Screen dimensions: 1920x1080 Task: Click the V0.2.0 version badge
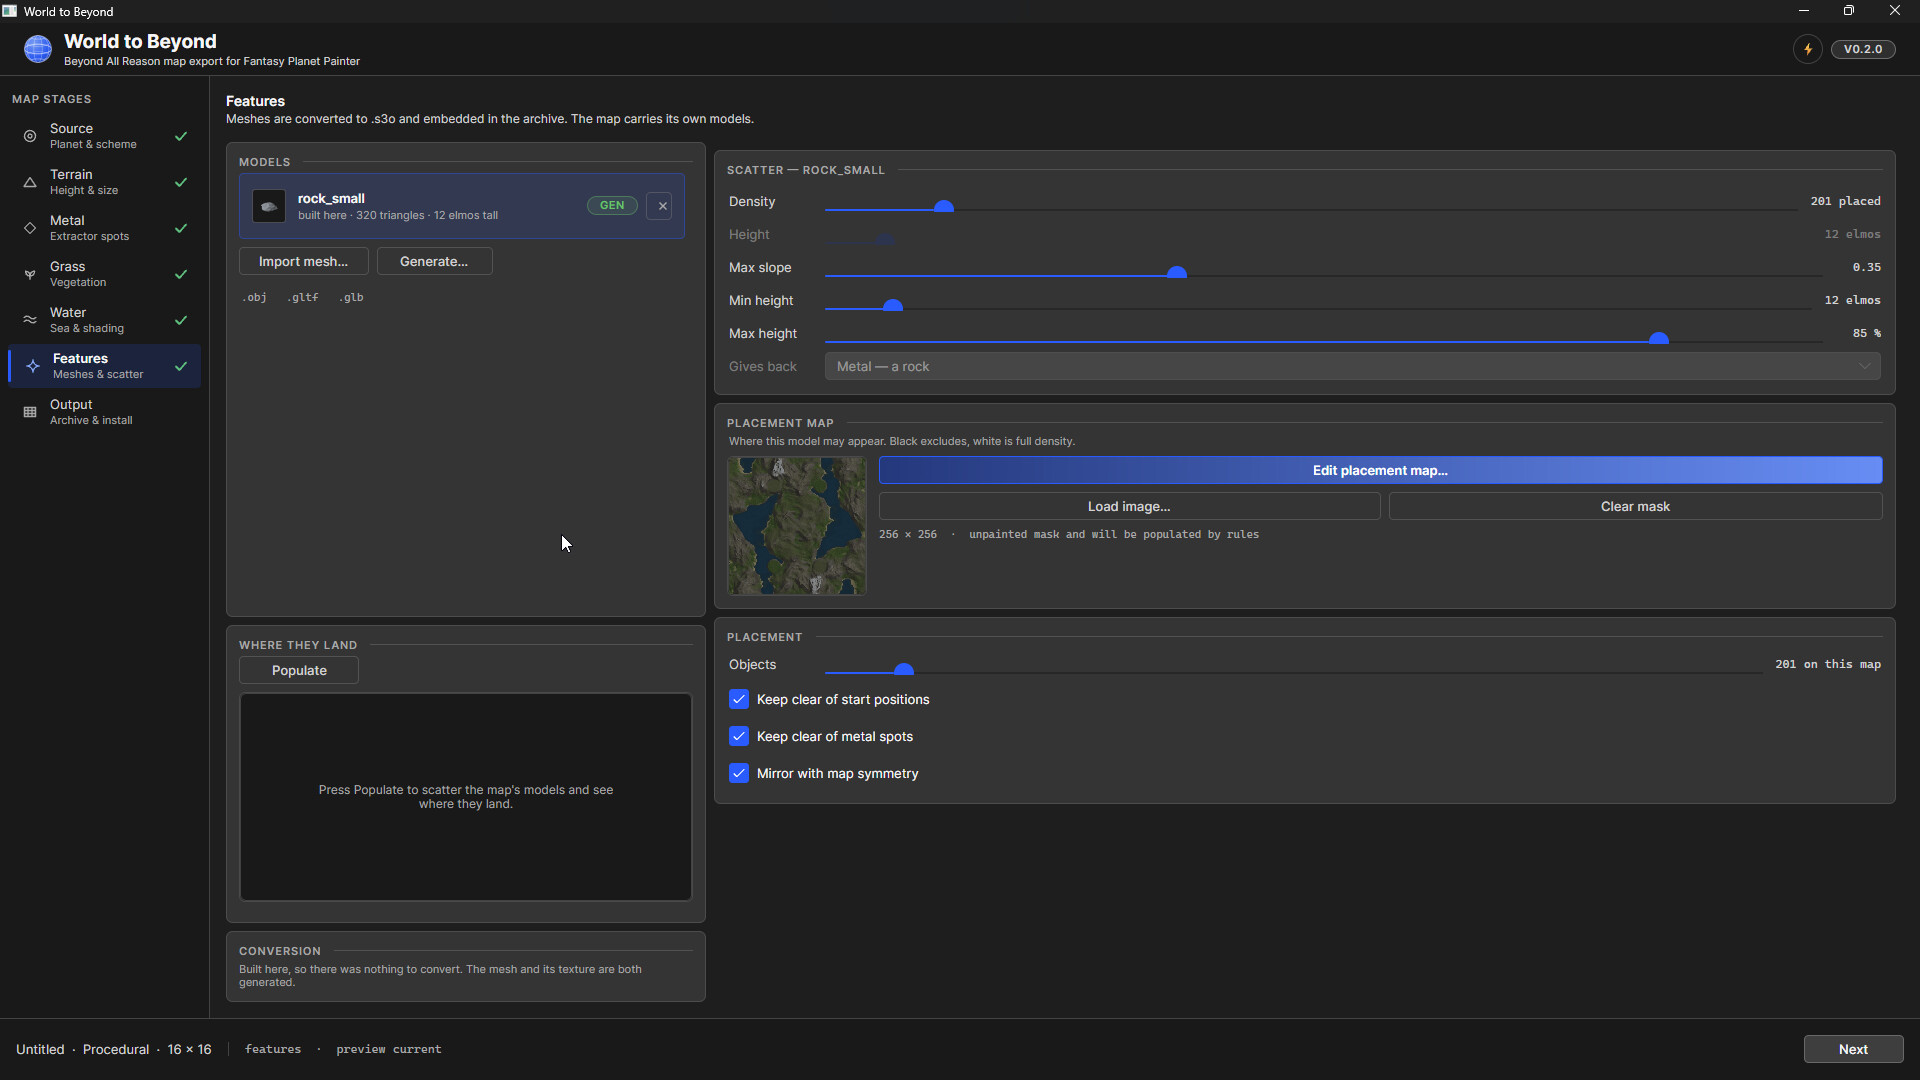(1863, 49)
